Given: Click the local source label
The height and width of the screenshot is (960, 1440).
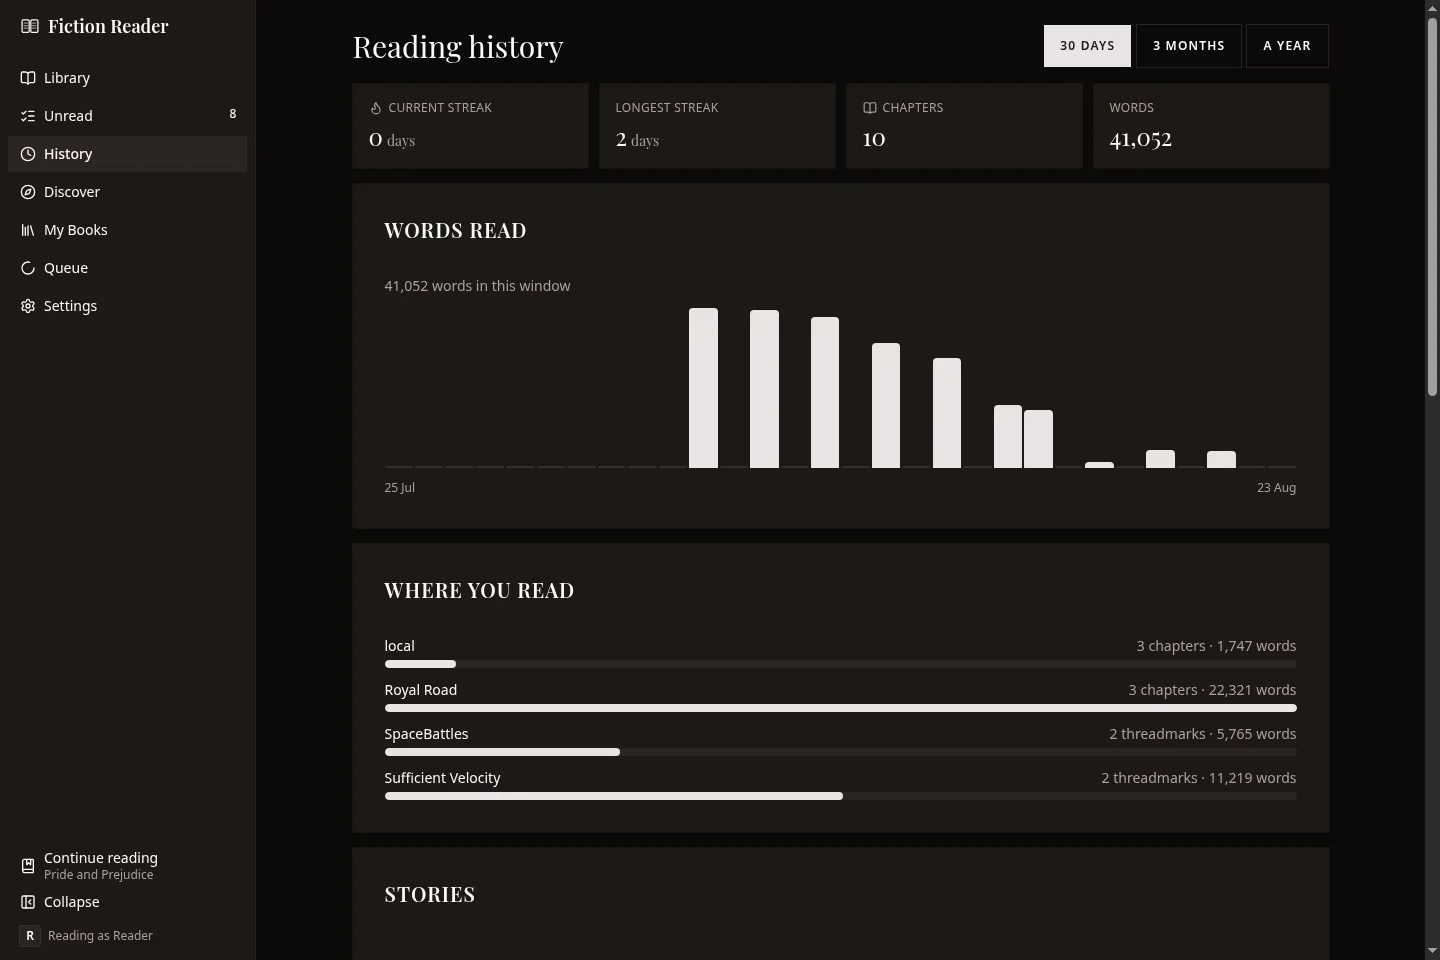Looking at the screenshot, I should click(399, 646).
